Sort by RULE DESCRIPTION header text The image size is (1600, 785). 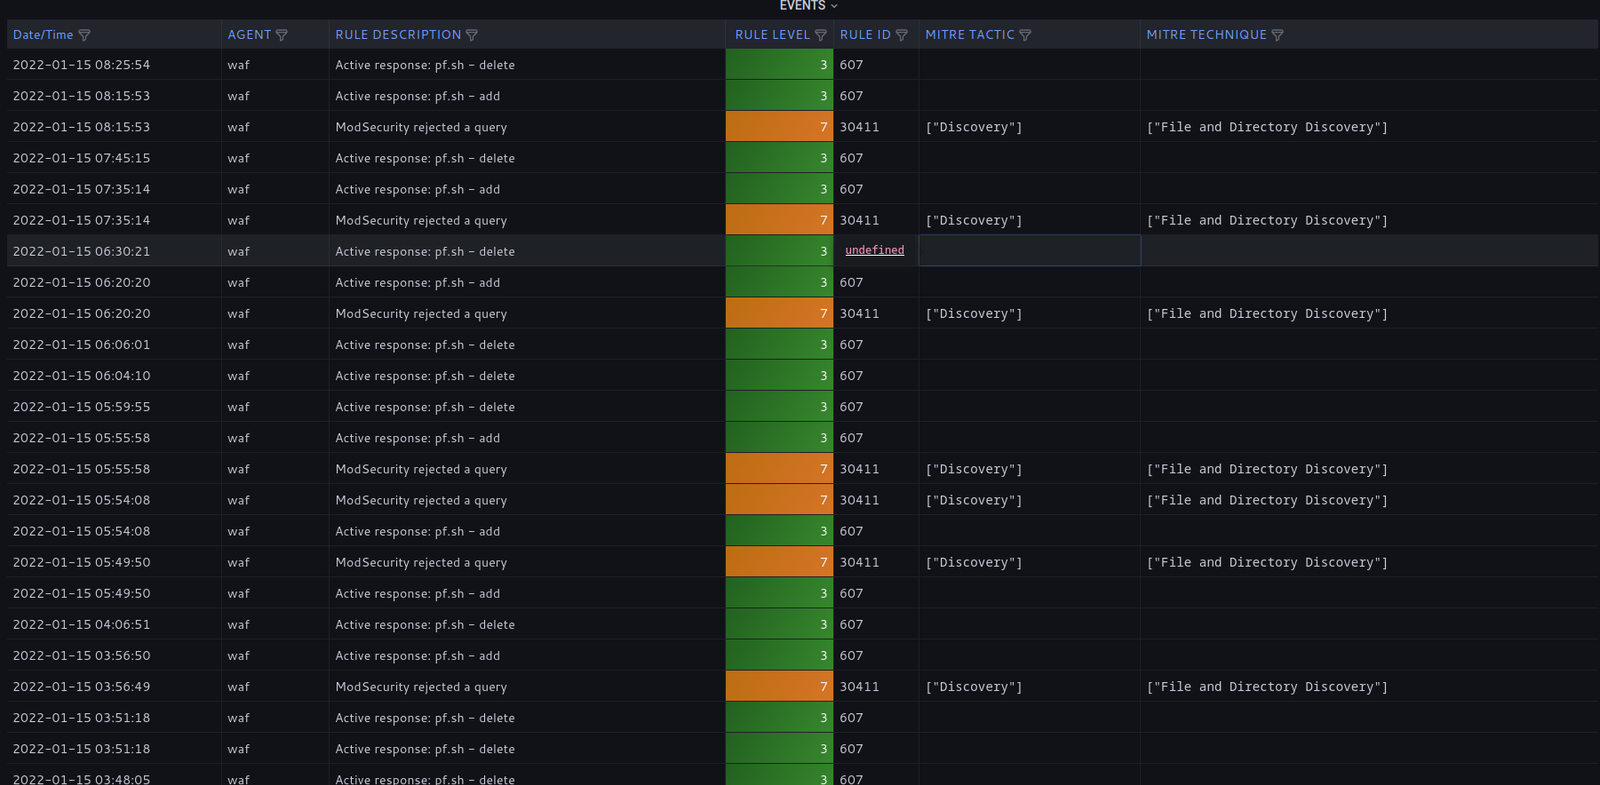398,35
